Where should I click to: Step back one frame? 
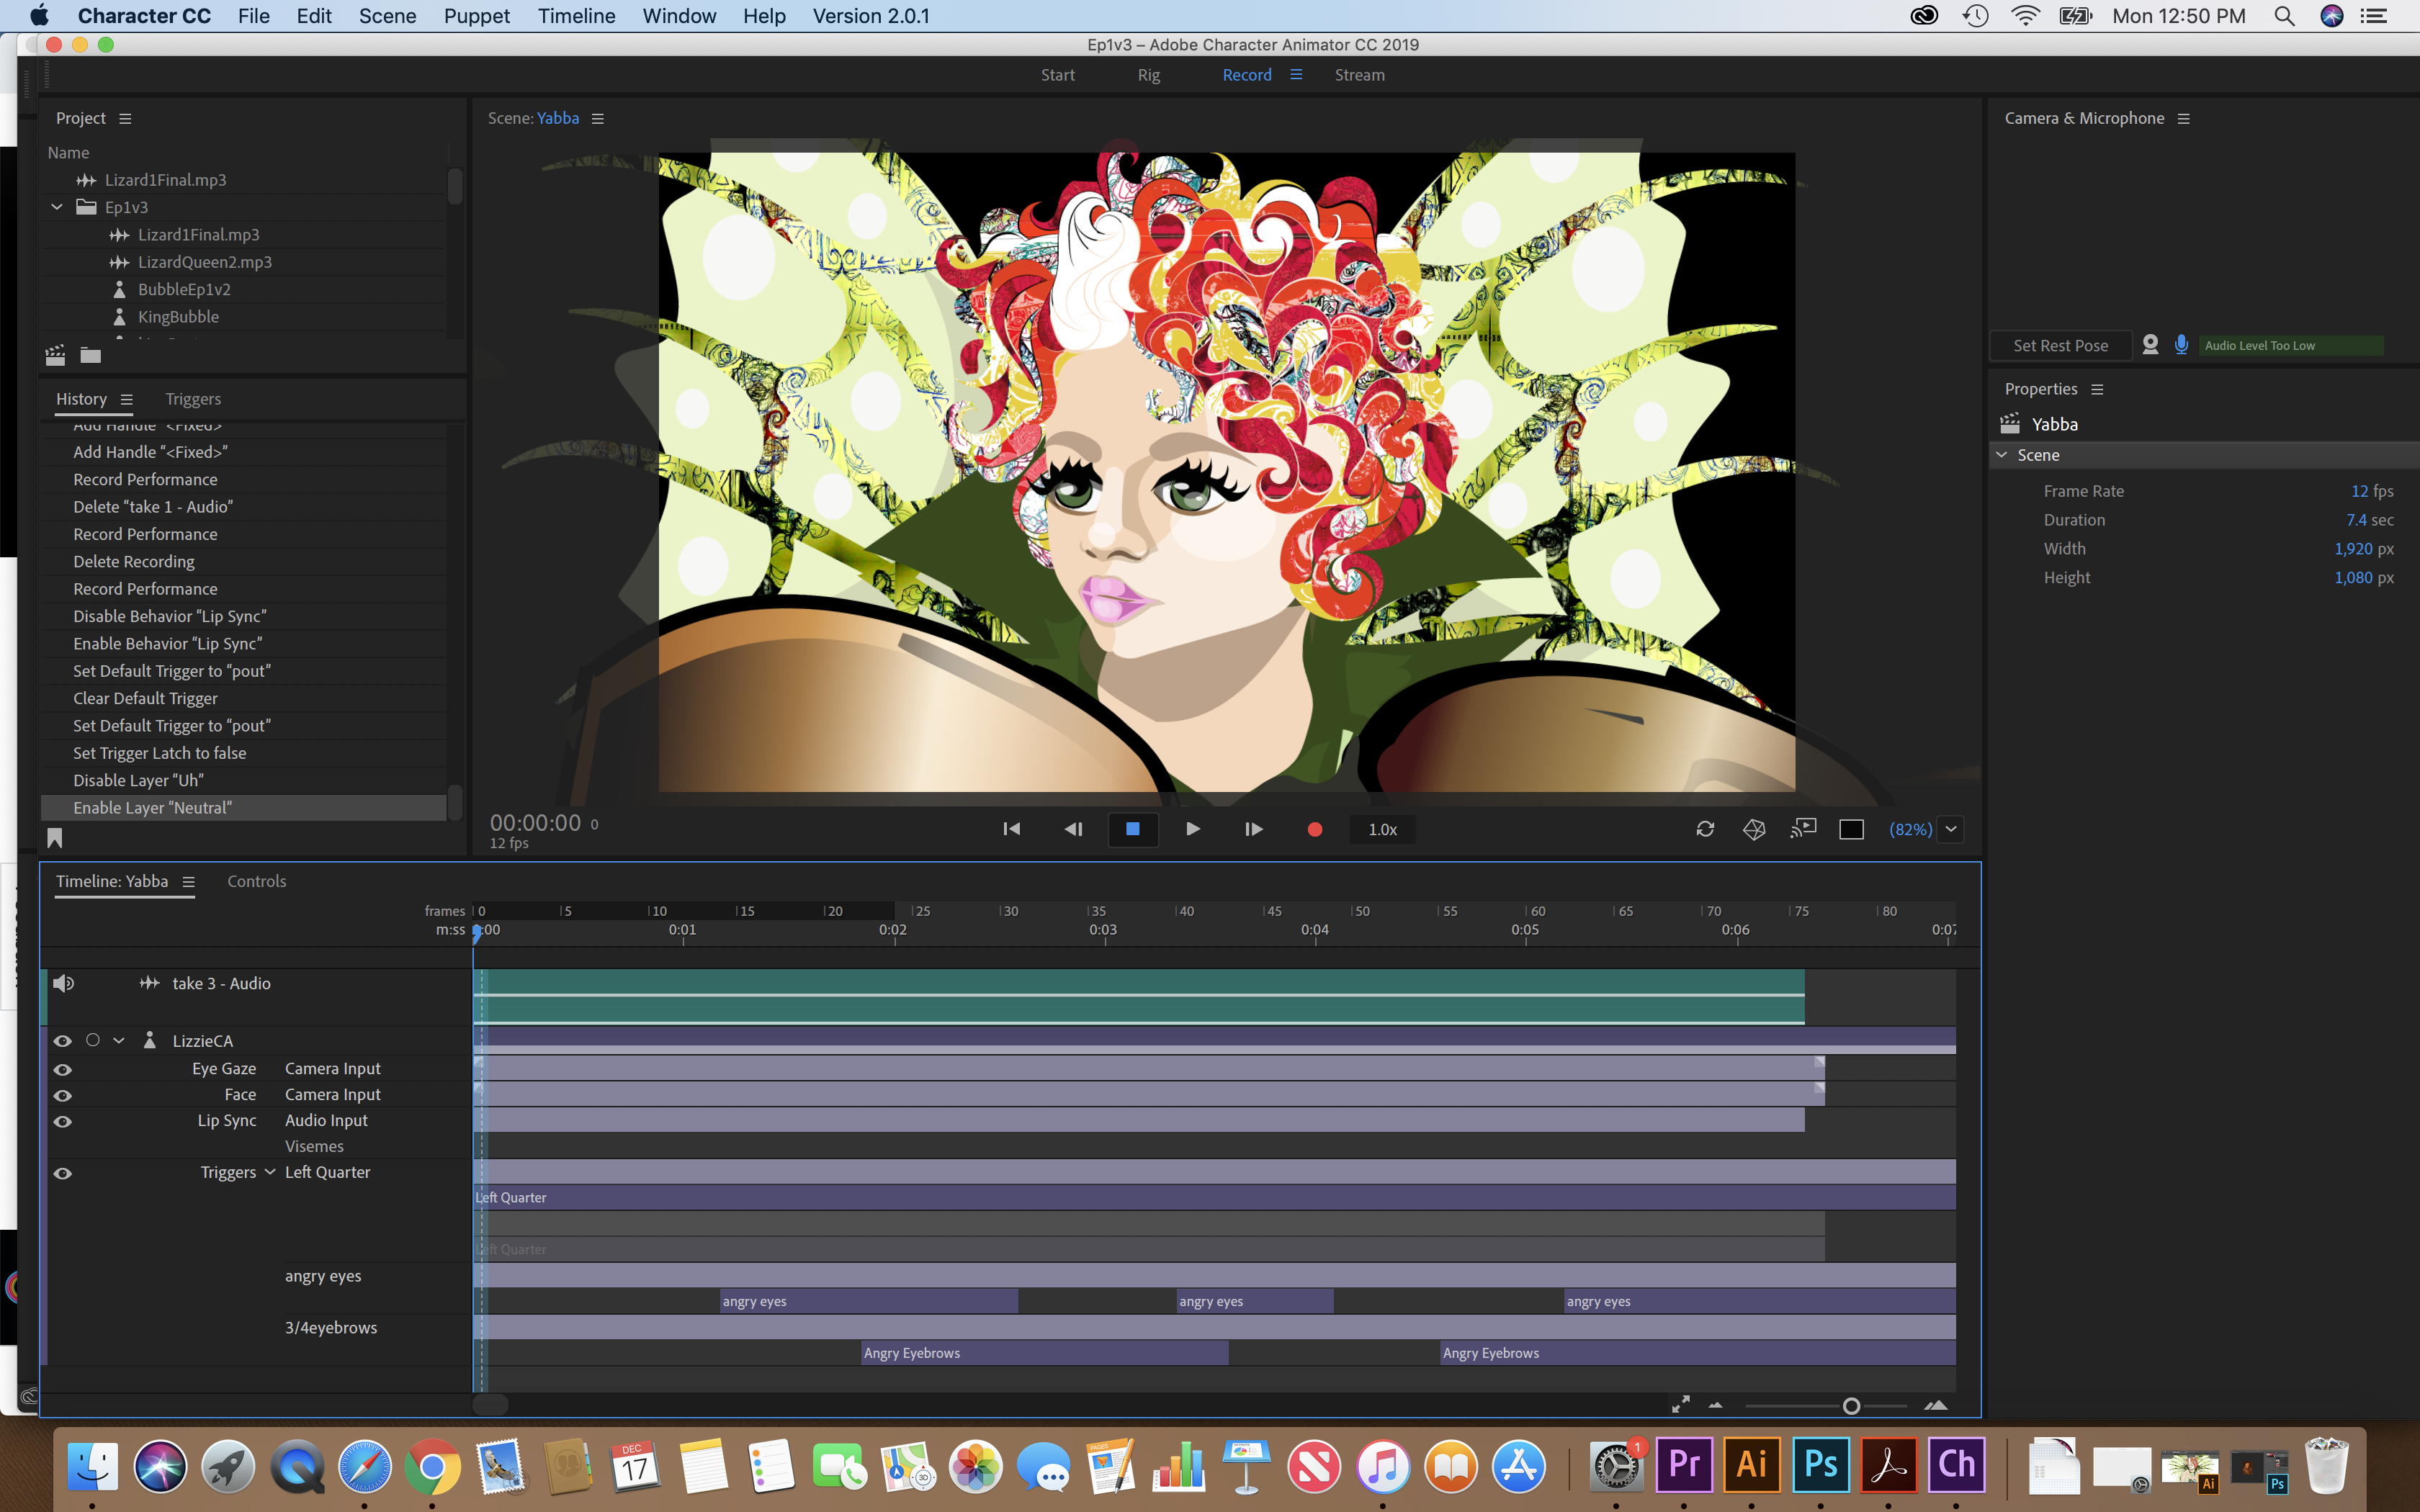1073,829
